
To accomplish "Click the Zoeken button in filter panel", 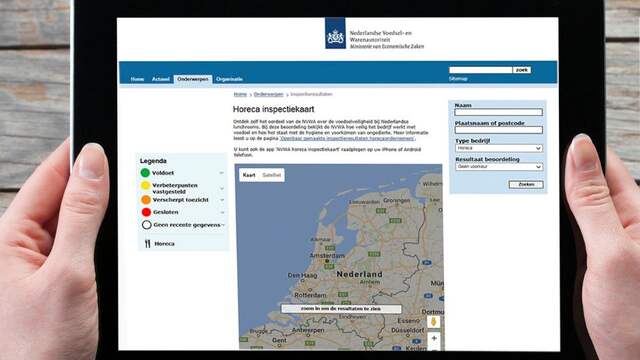I will coord(526,184).
